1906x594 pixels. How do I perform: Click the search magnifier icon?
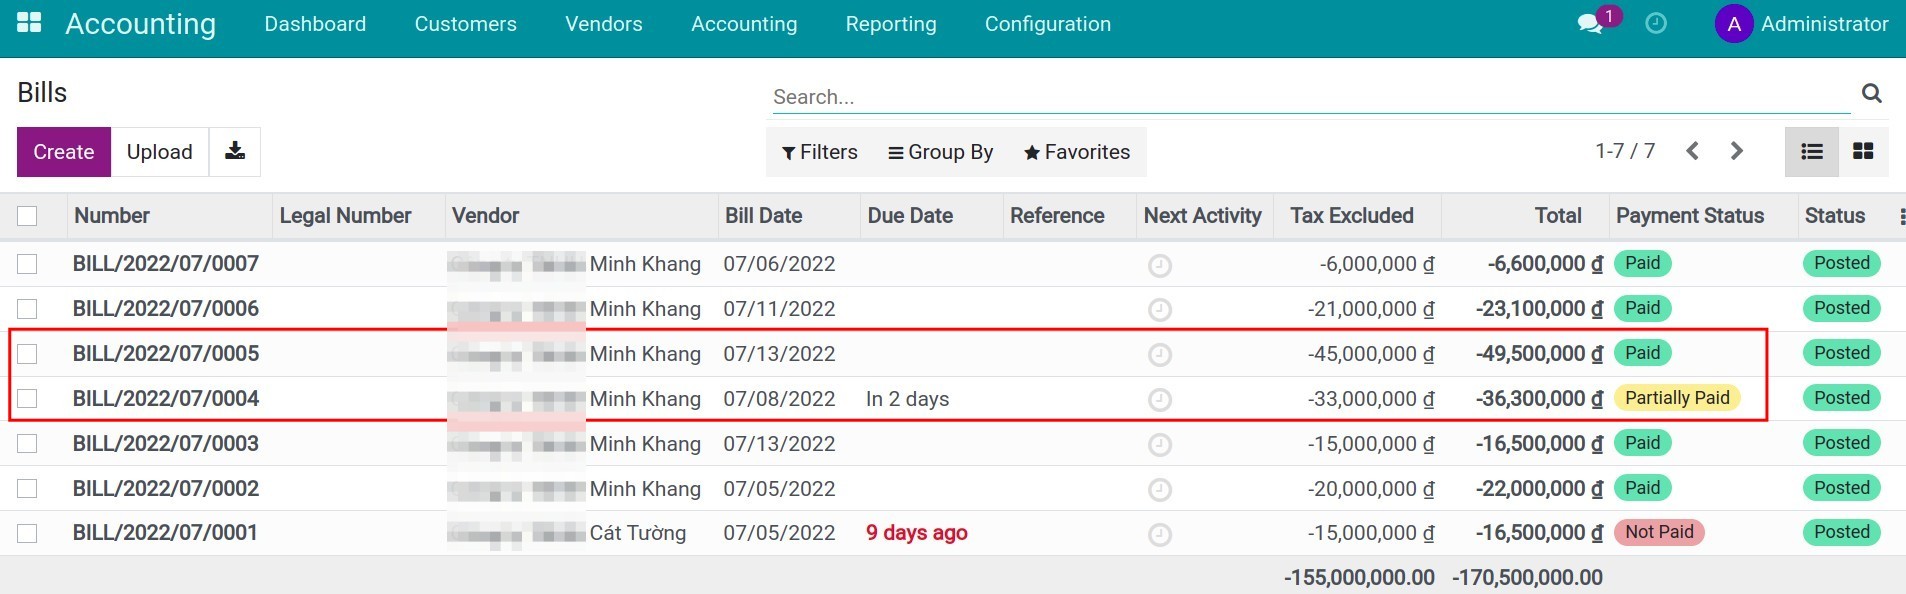[1872, 94]
